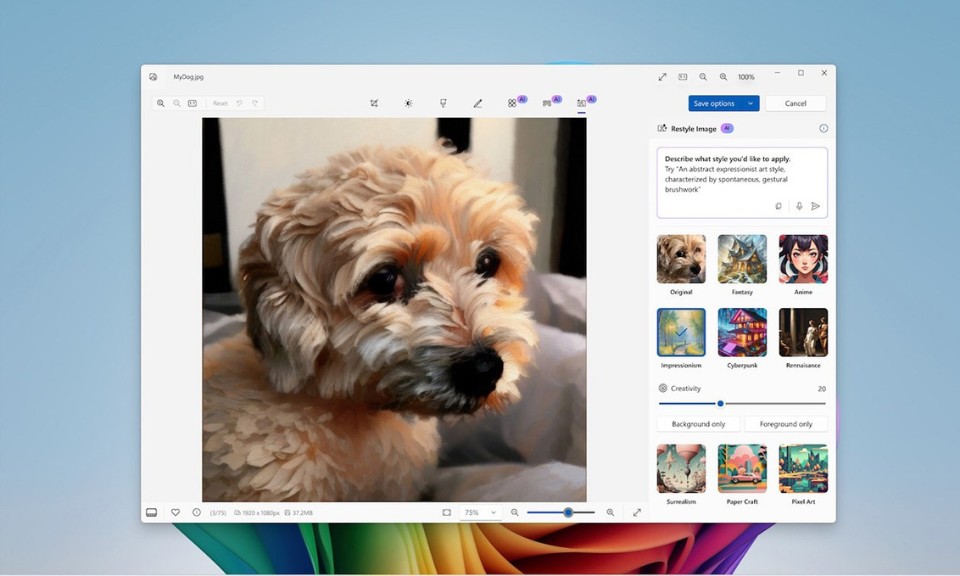960x576 pixels.
Task: Open the image Adjustment tool
Action: 407,103
